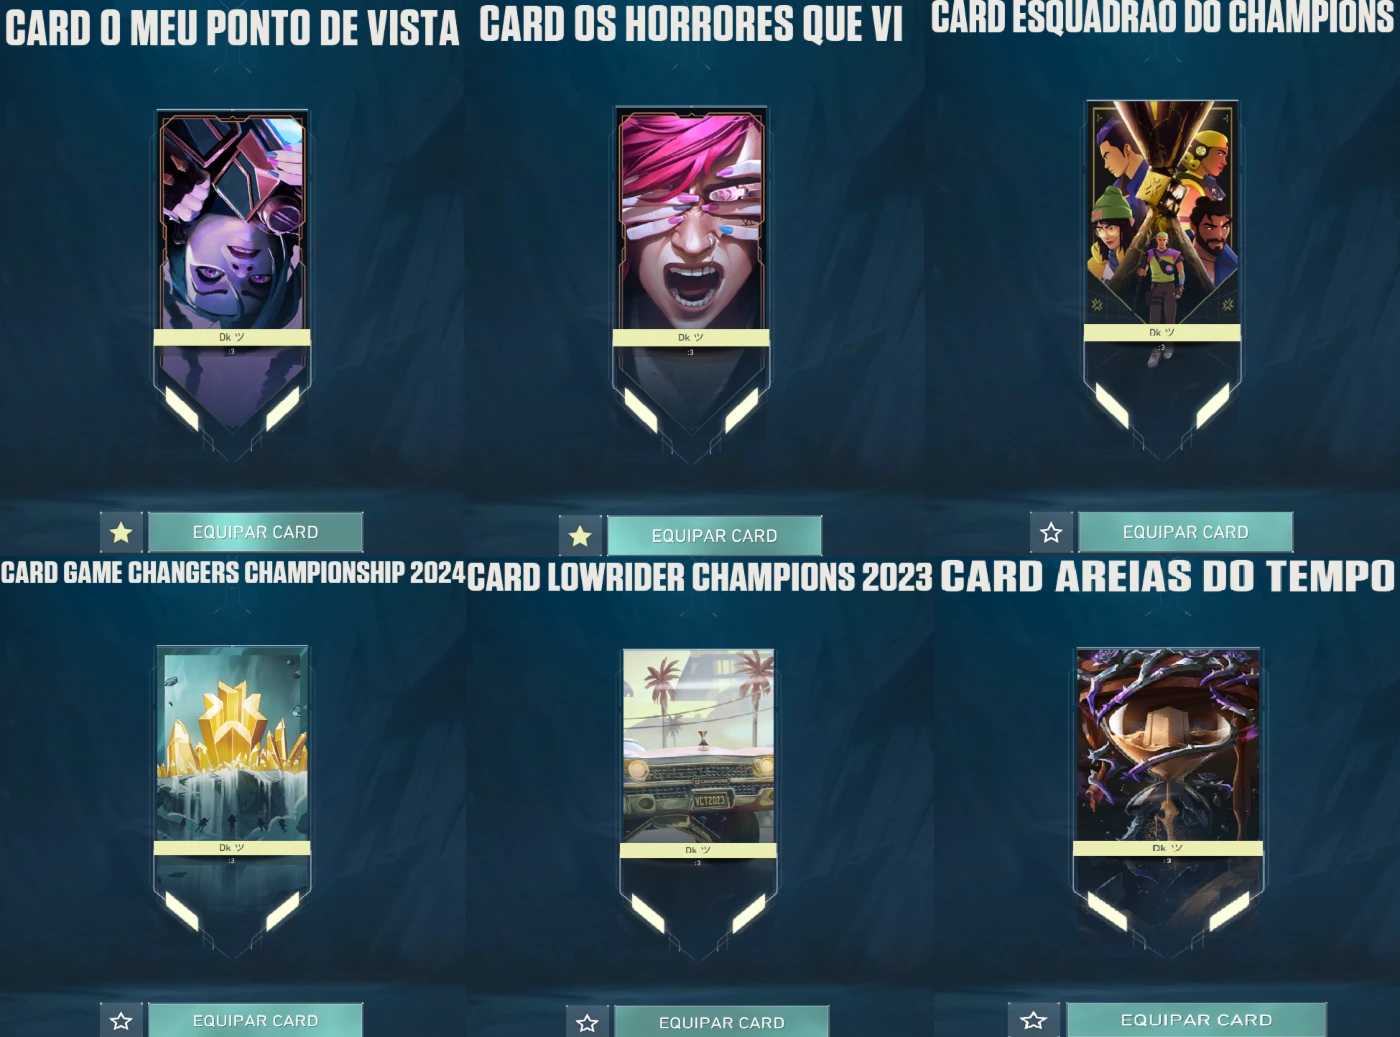Image resolution: width=1400 pixels, height=1037 pixels.
Task: Equip the Esquadrão do Champions card
Action: click(x=1186, y=532)
